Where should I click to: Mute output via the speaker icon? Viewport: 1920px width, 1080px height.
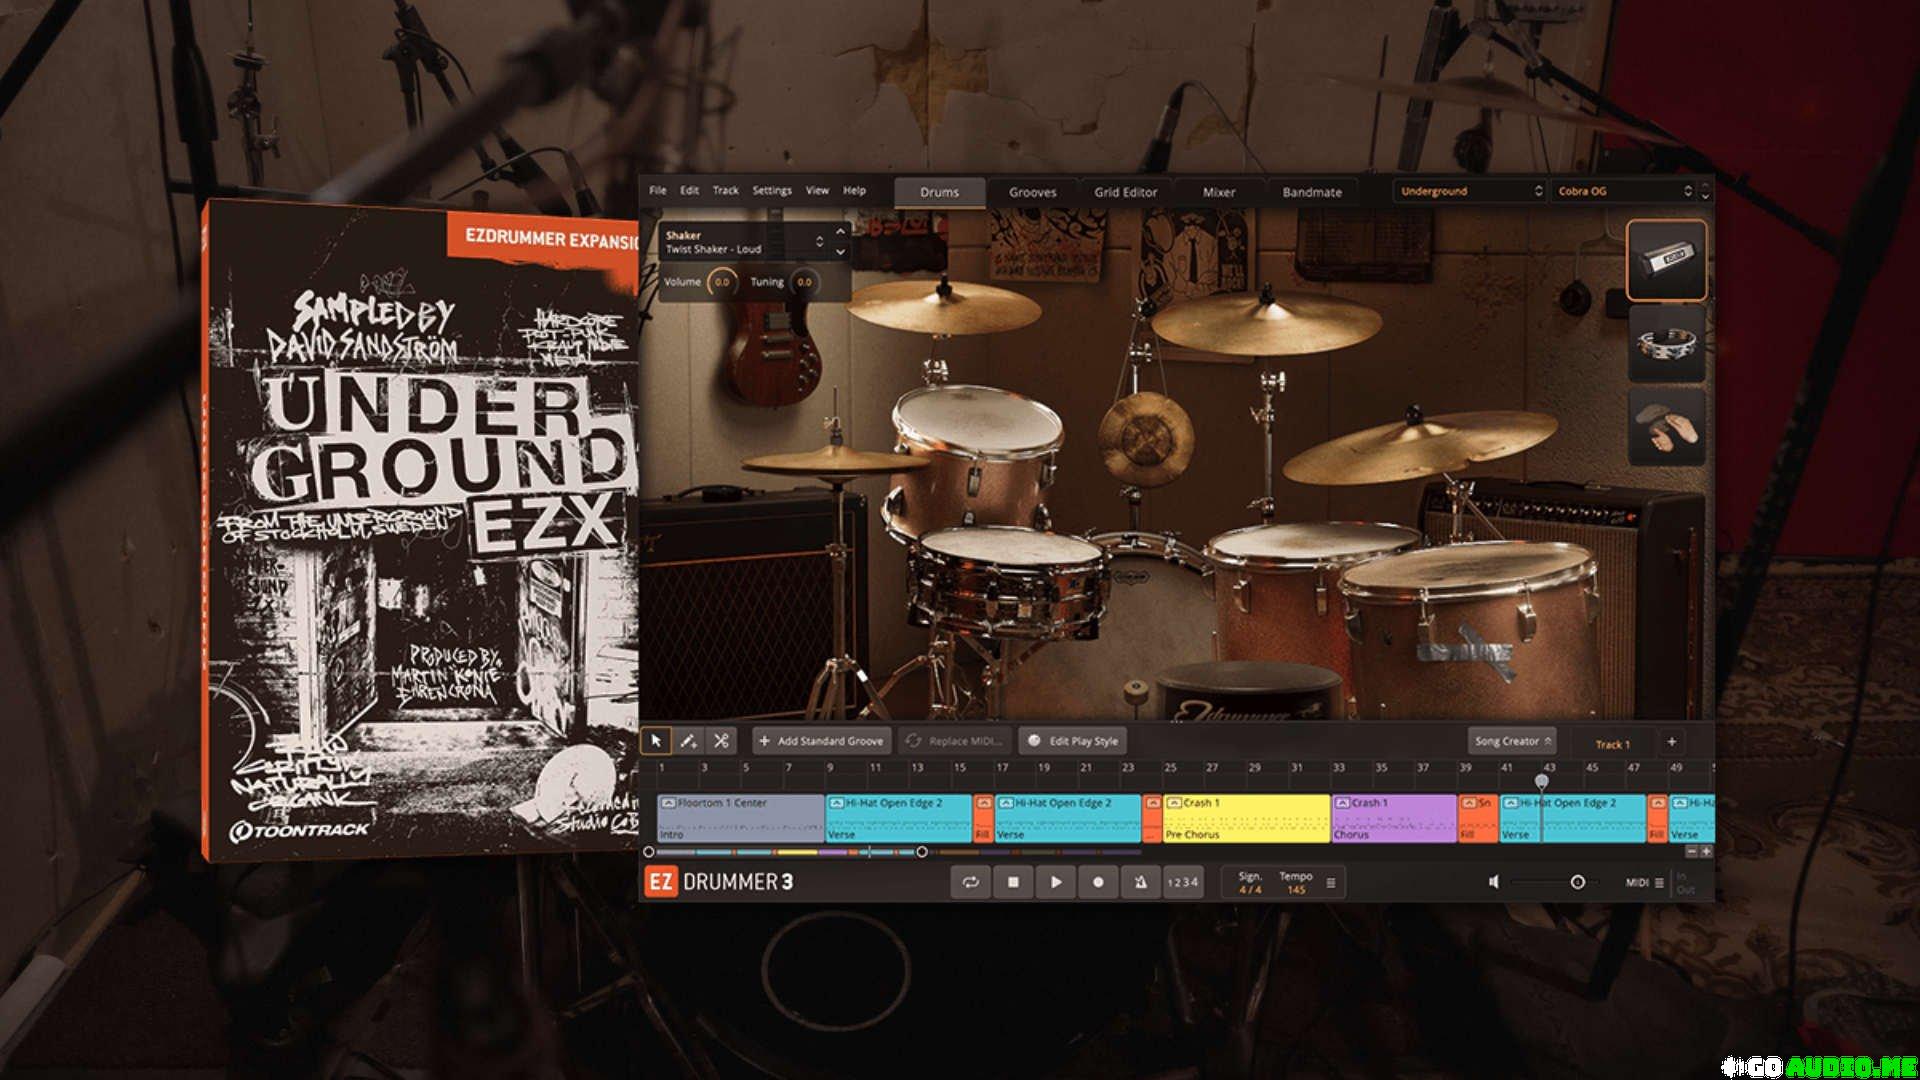(x=1493, y=882)
